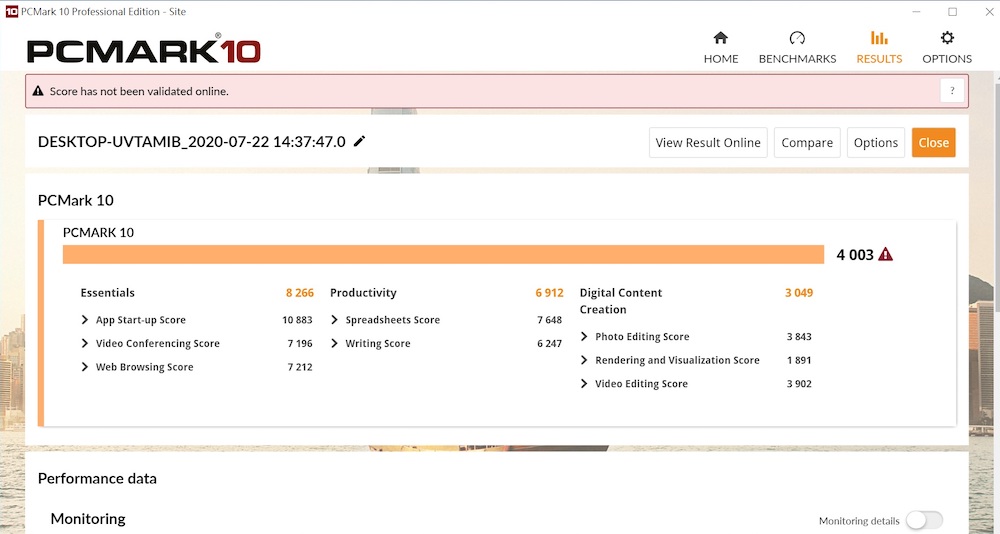The width and height of the screenshot is (1000, 534).
Task: Toggle the Monitoring details switch
Action: (925, 521)
